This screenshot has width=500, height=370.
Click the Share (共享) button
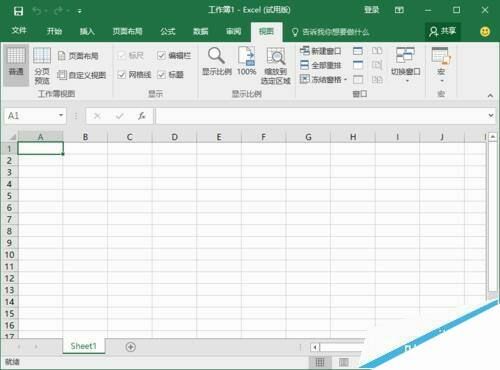click(x=443, y=31)
